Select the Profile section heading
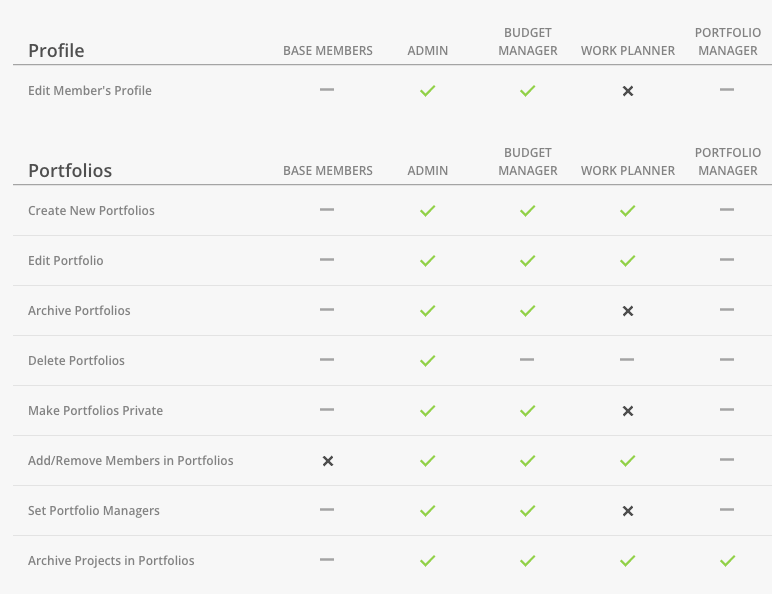Viewport: 772px width, 594px height. [56, 51]
